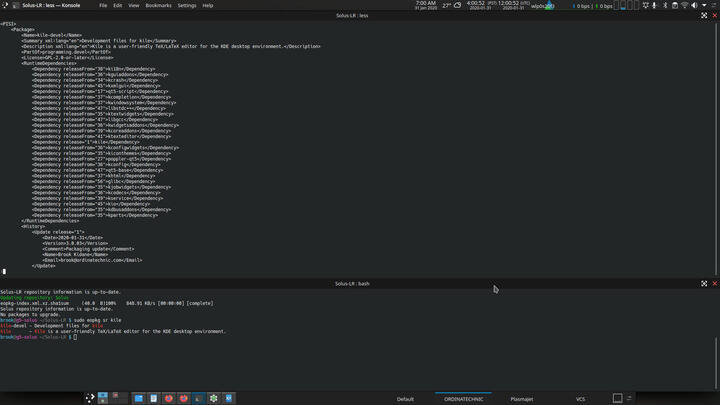
Task: Open the clipboard tray icon
Action: pos(675,6)
